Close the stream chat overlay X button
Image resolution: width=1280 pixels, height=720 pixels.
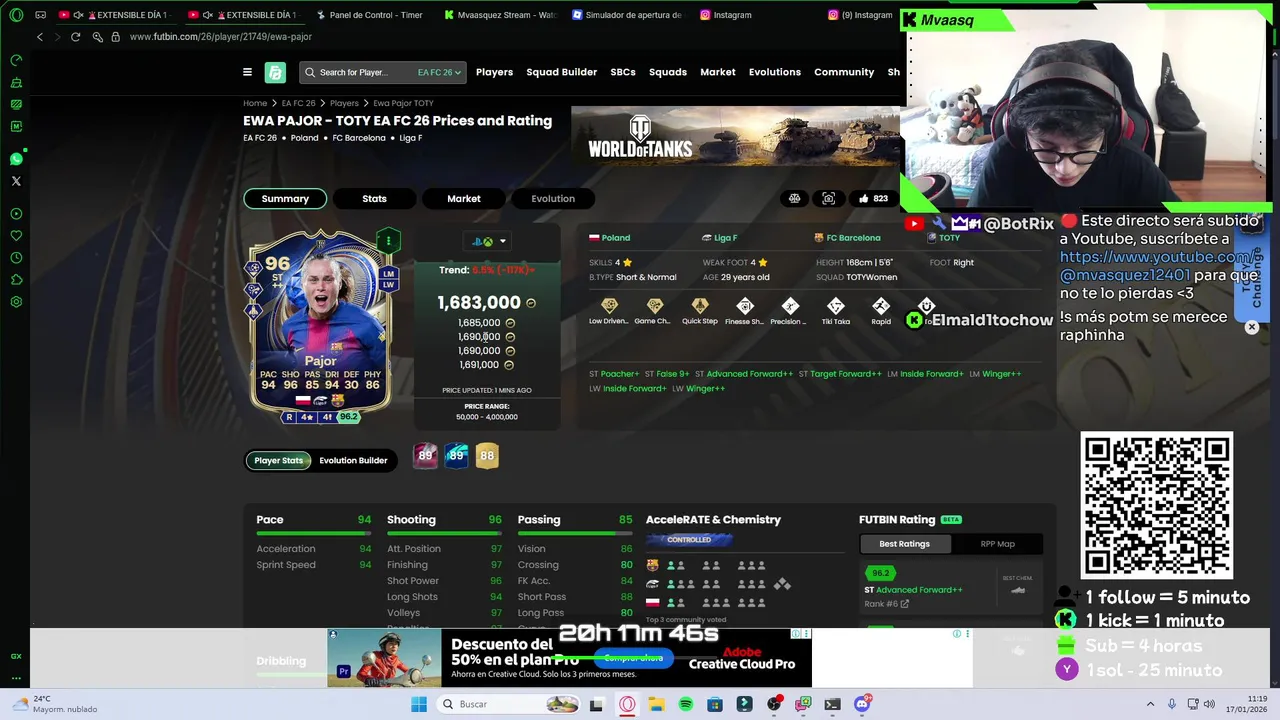[1251, 327]
